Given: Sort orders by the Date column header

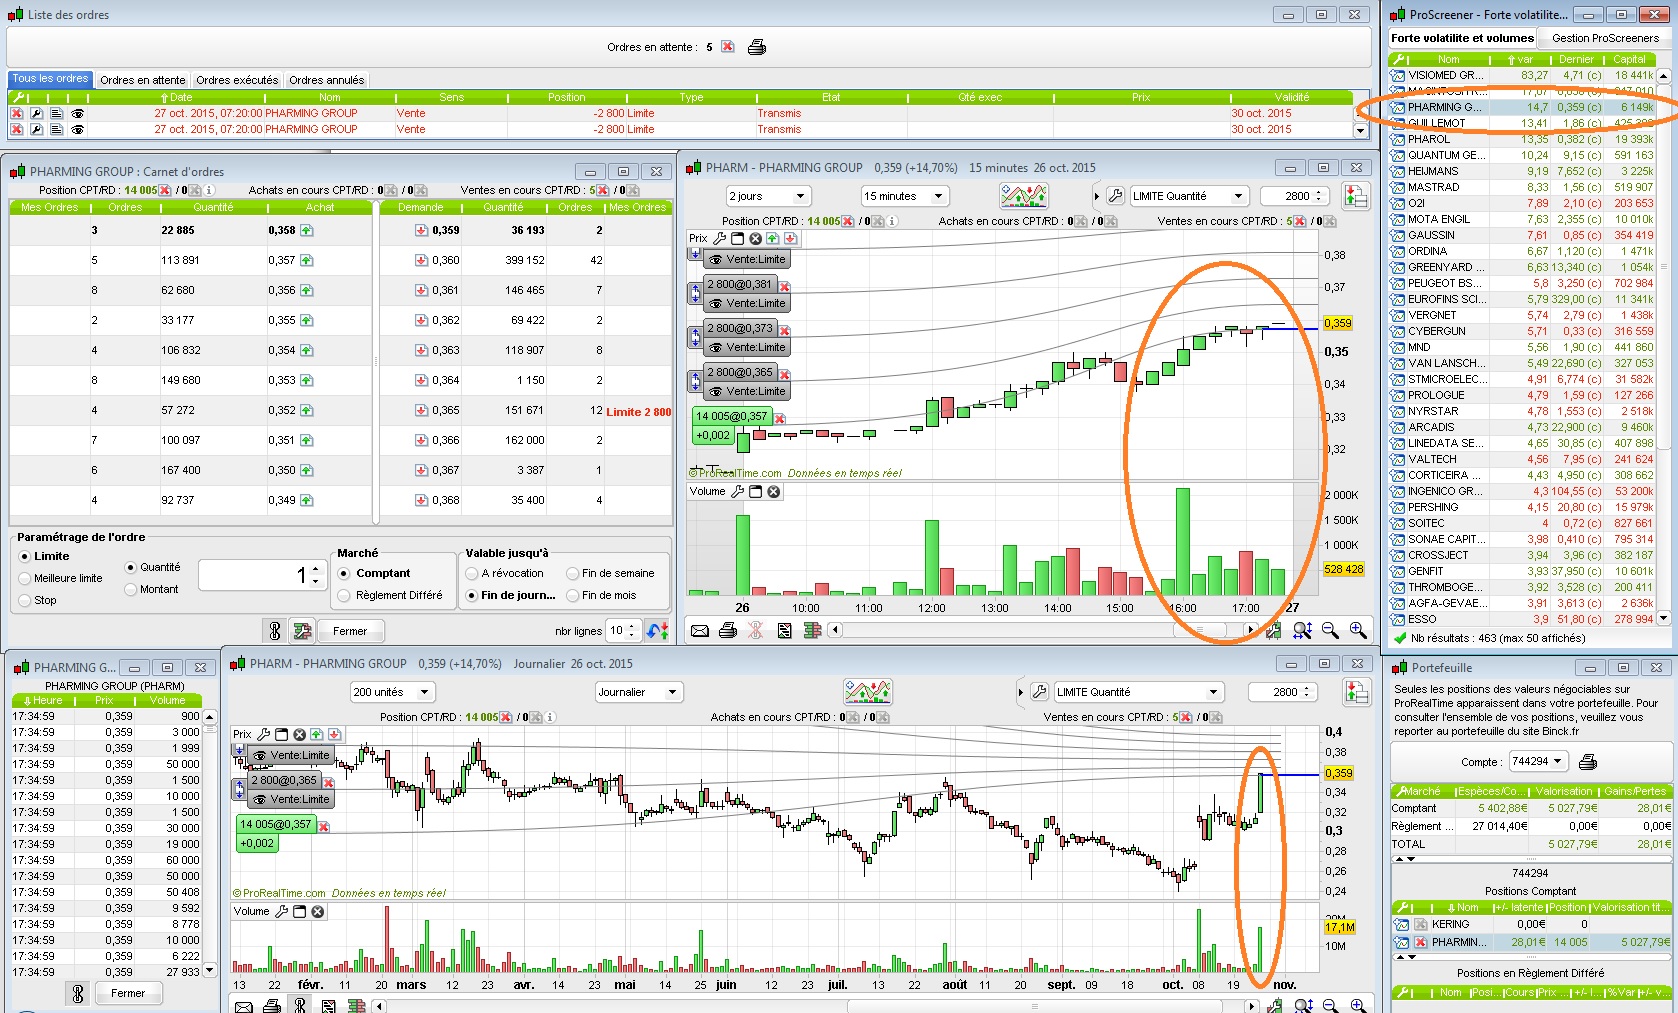Looking at the screenshot, I should [176, 97].
